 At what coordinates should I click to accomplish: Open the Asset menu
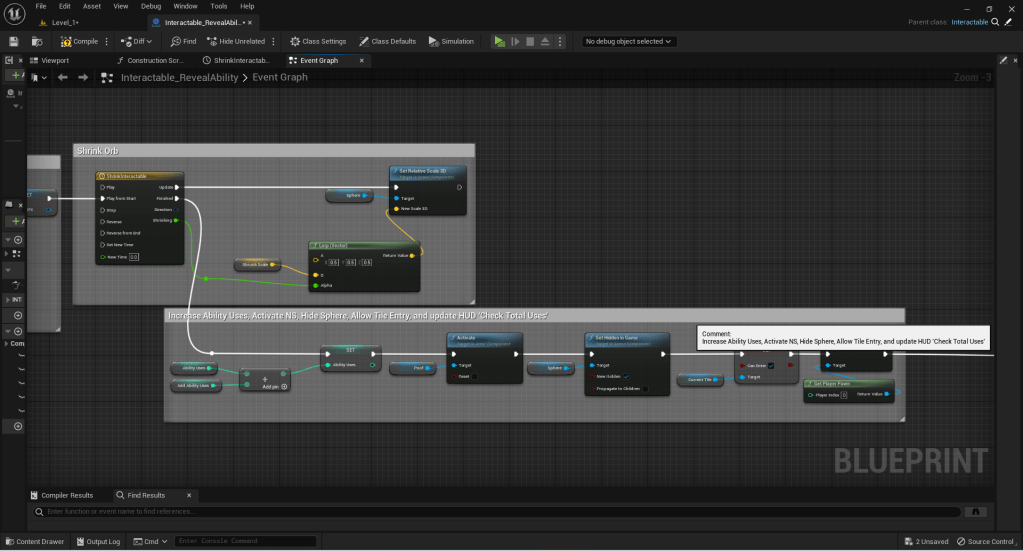pyautogui.click(x=92, y=6)
